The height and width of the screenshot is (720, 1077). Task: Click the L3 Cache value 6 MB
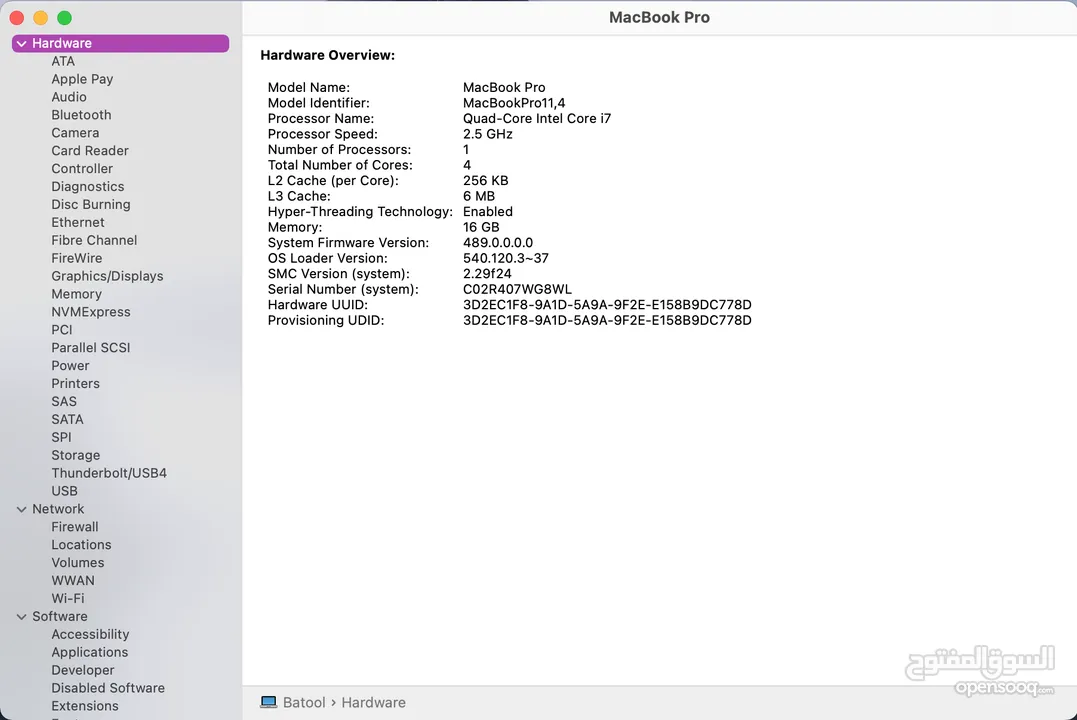(x=478, y=196)
